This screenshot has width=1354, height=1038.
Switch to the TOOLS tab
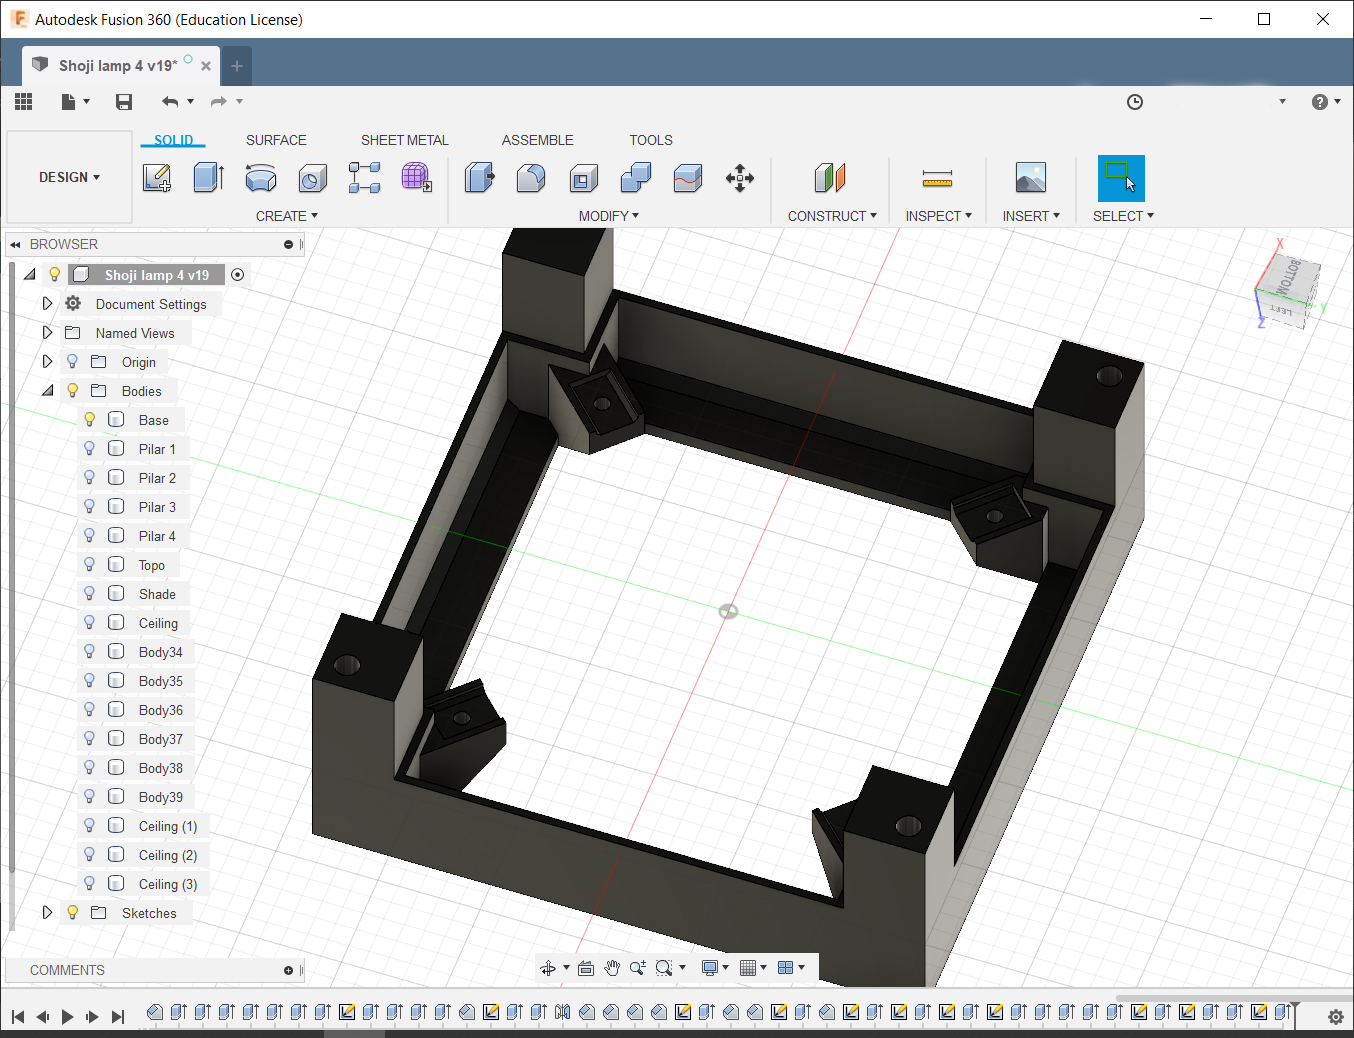click(651, 140)
